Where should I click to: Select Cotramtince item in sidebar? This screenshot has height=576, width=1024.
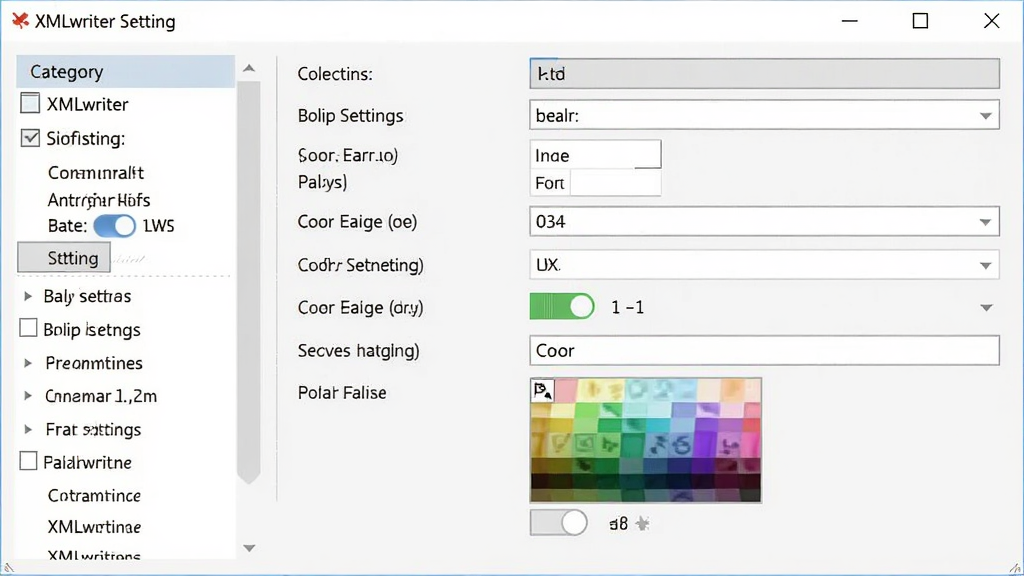coord(94,496)
